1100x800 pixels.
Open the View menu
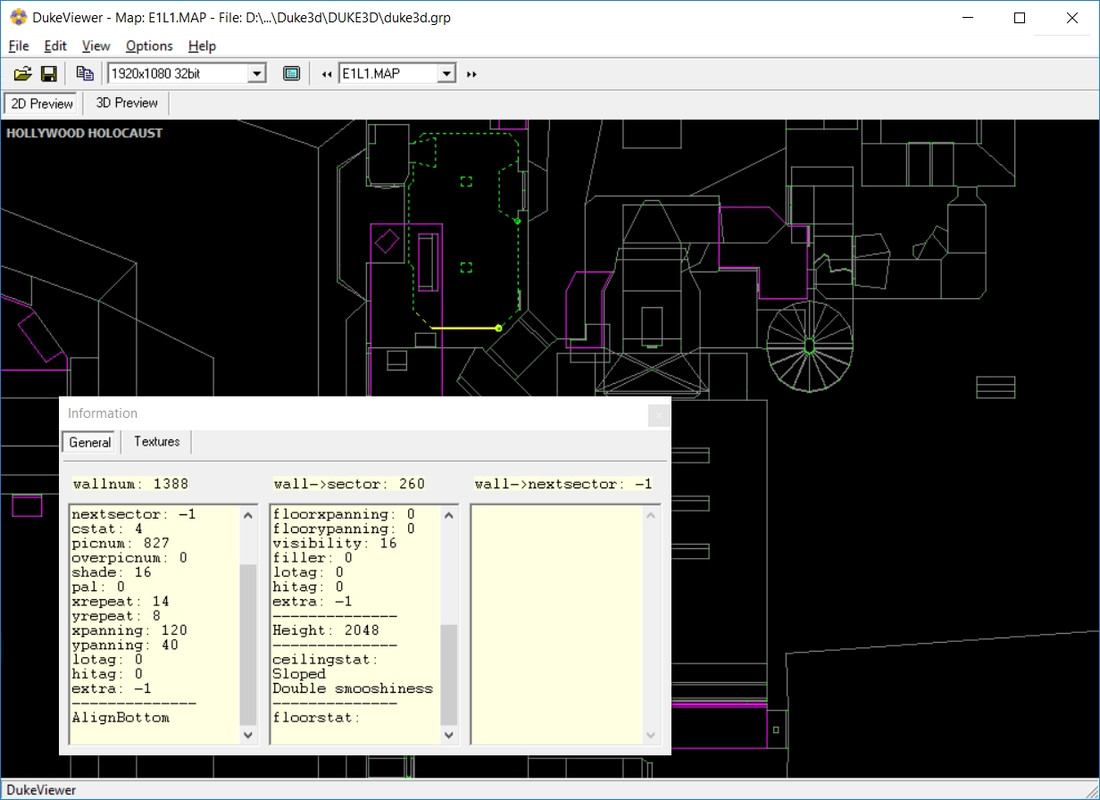(96, 46)
